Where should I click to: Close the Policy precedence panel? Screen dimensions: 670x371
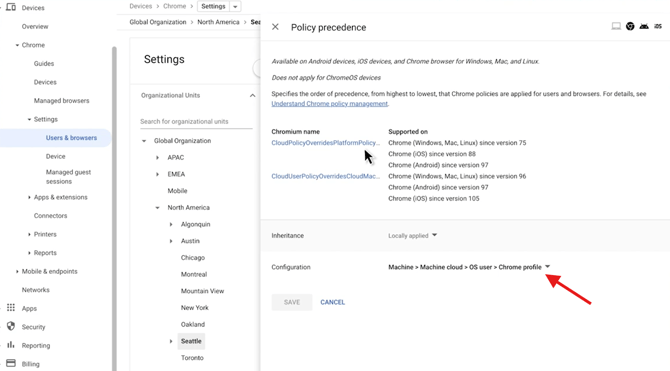click(275, 27)
